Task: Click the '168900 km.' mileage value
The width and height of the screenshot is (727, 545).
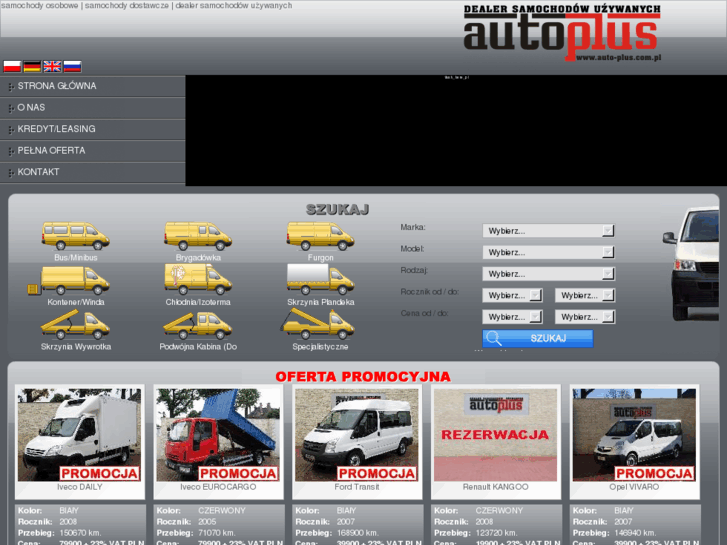Action: point(357,533)
